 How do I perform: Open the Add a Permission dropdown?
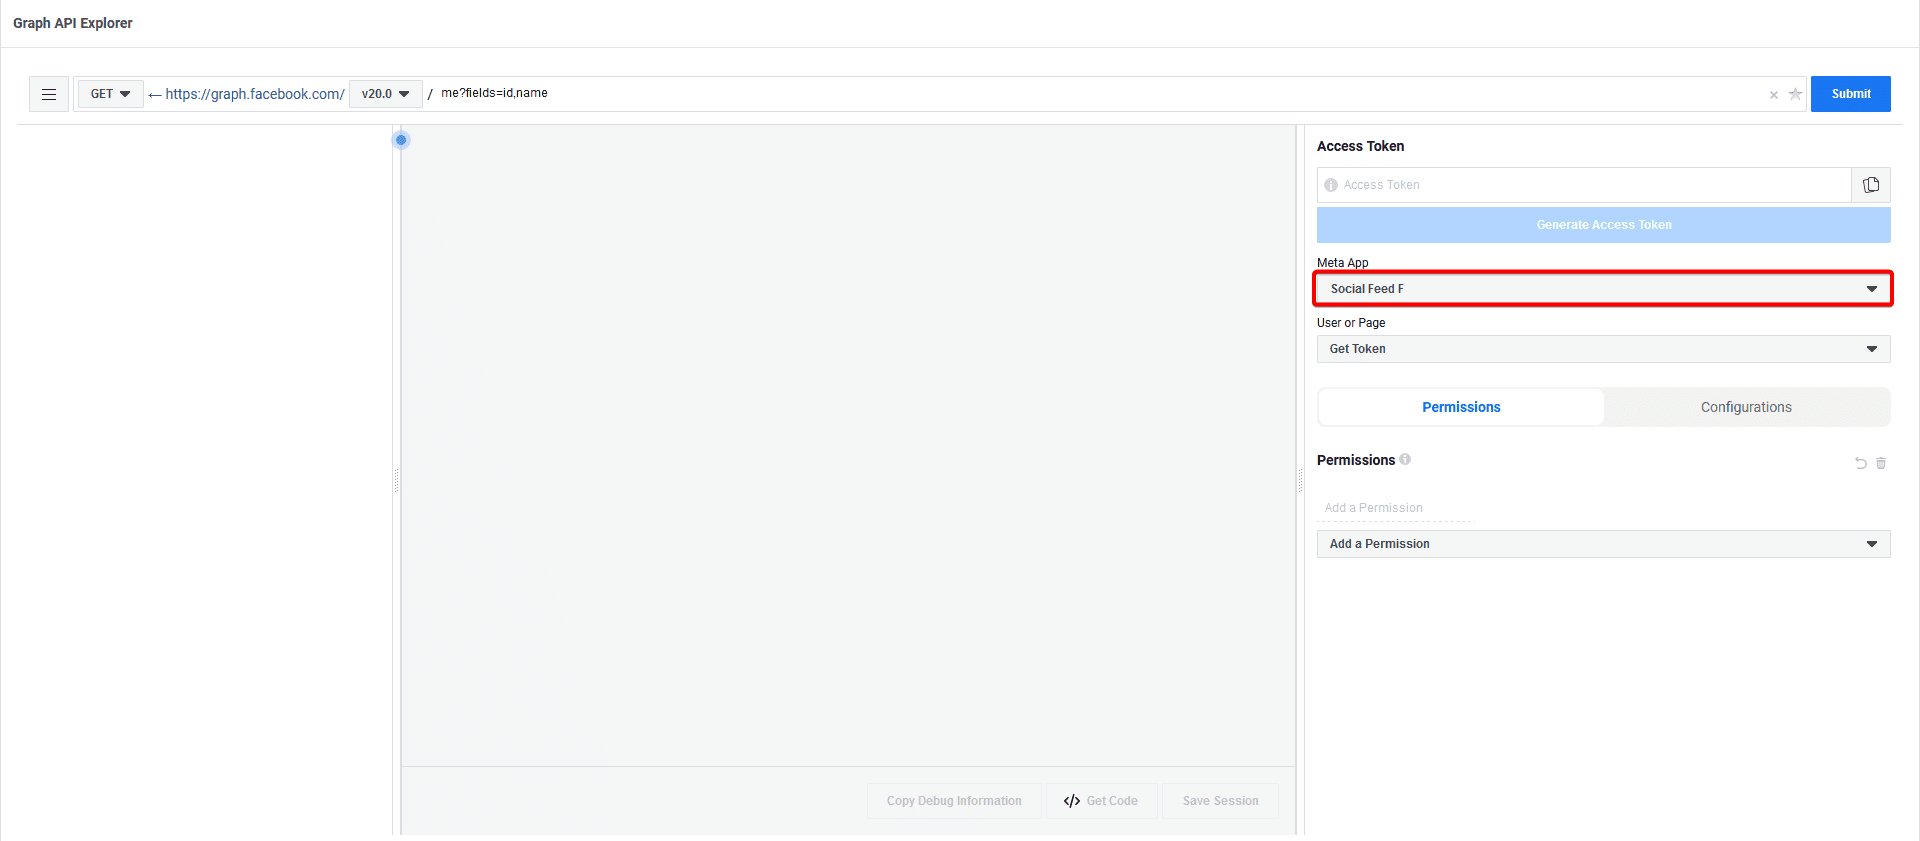(x=1602, y=544)
